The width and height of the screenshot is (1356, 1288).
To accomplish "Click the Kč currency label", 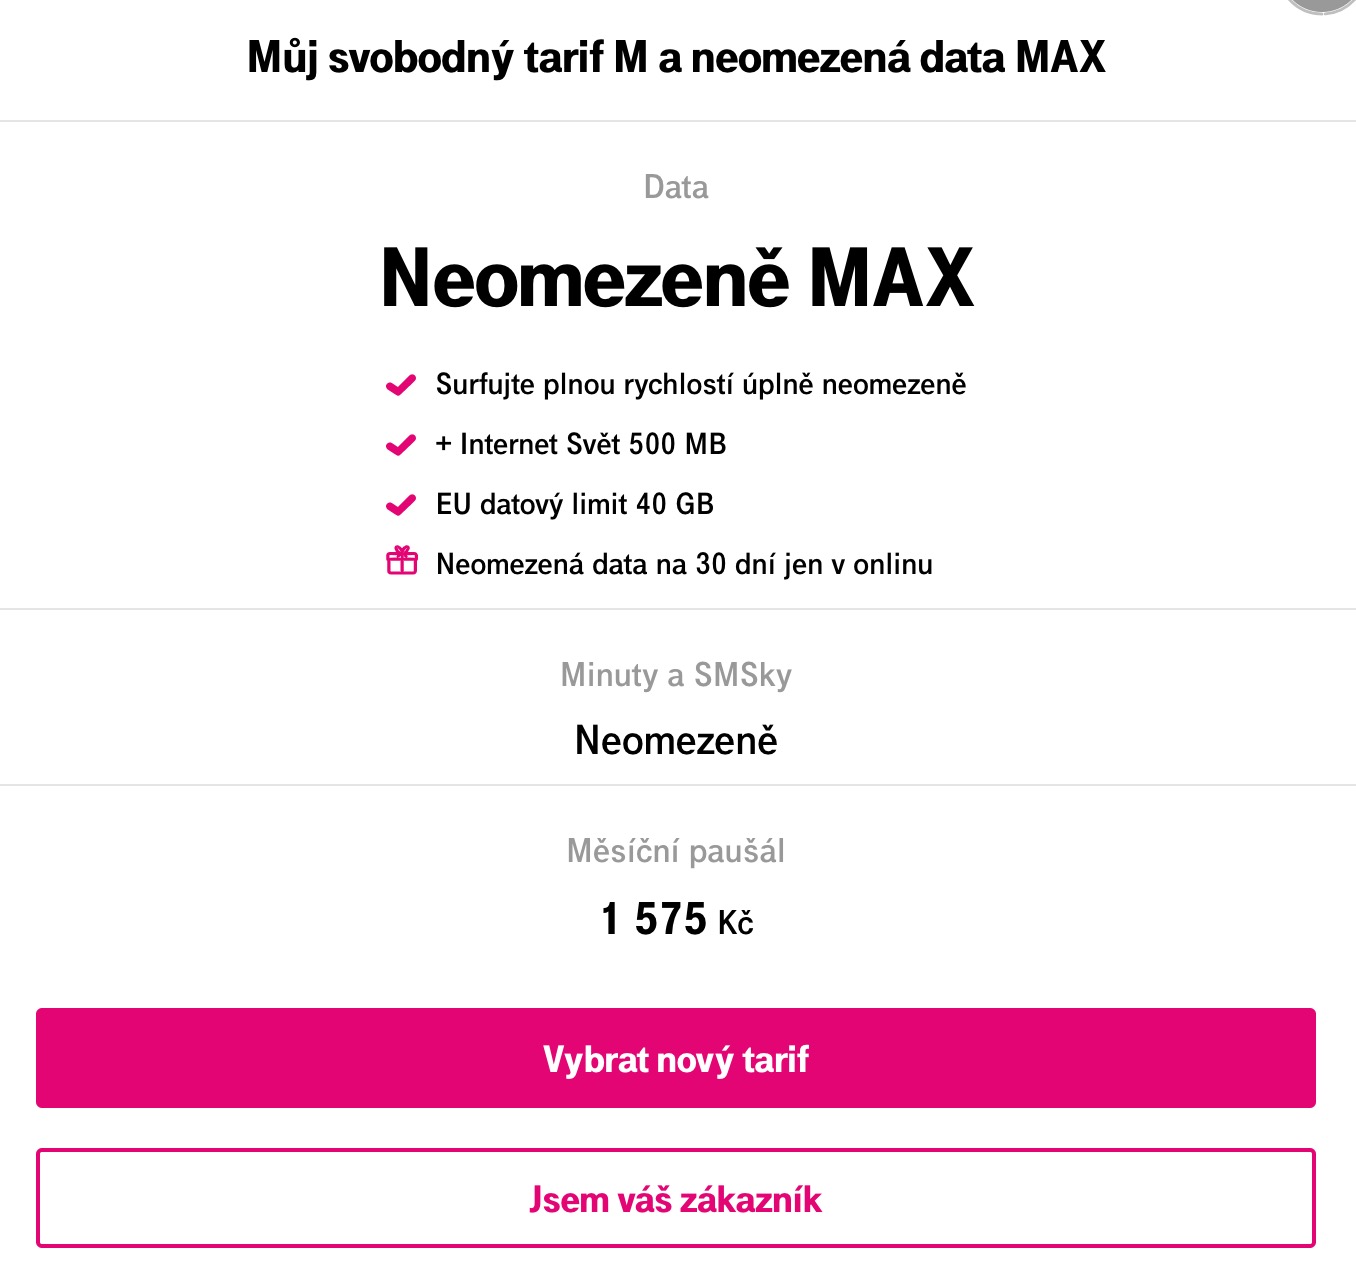I will 736,923.
